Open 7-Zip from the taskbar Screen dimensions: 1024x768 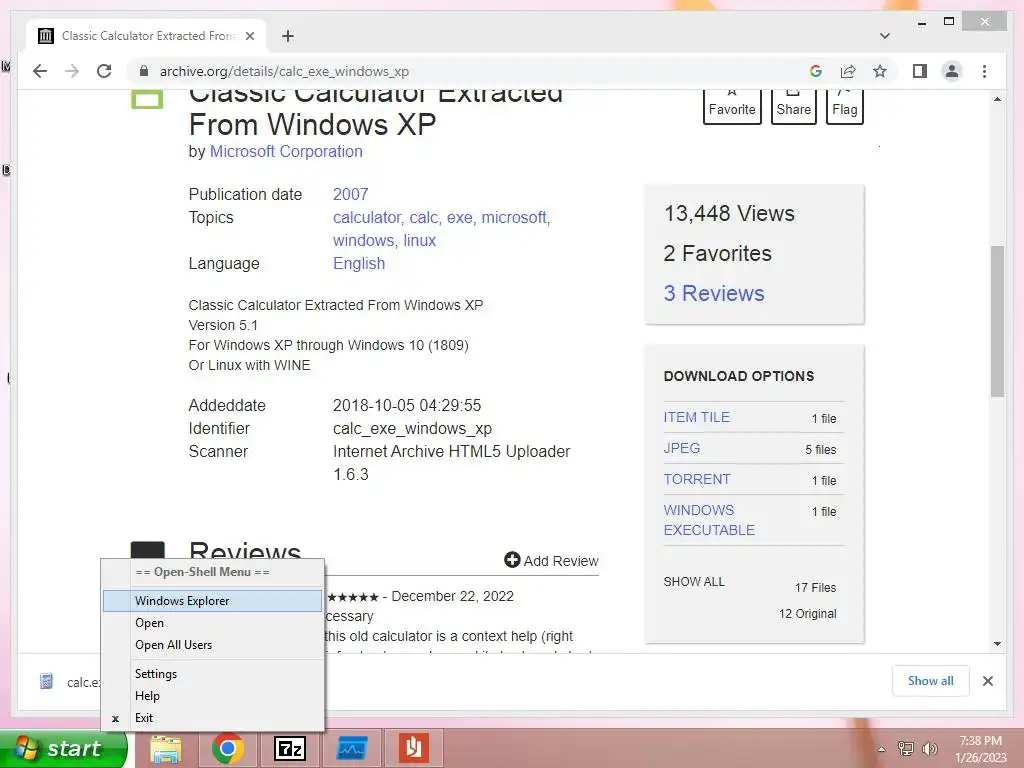[x=289, y=748]
